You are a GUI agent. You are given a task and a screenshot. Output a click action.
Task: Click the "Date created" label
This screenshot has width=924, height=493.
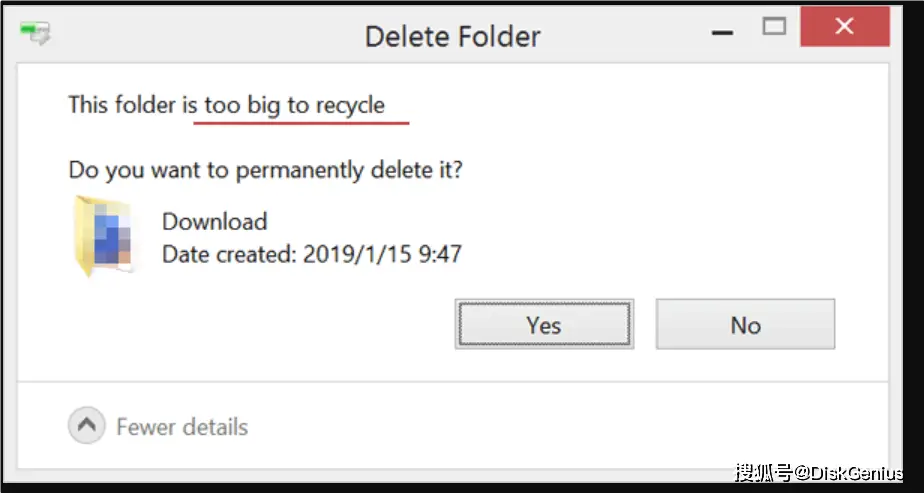pyautogui.click(x=227, y=254)
